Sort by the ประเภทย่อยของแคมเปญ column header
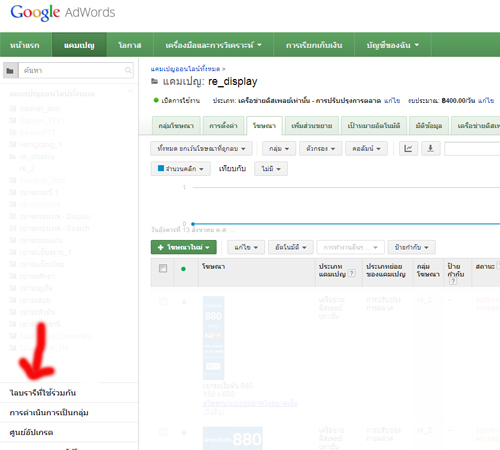 386,270
